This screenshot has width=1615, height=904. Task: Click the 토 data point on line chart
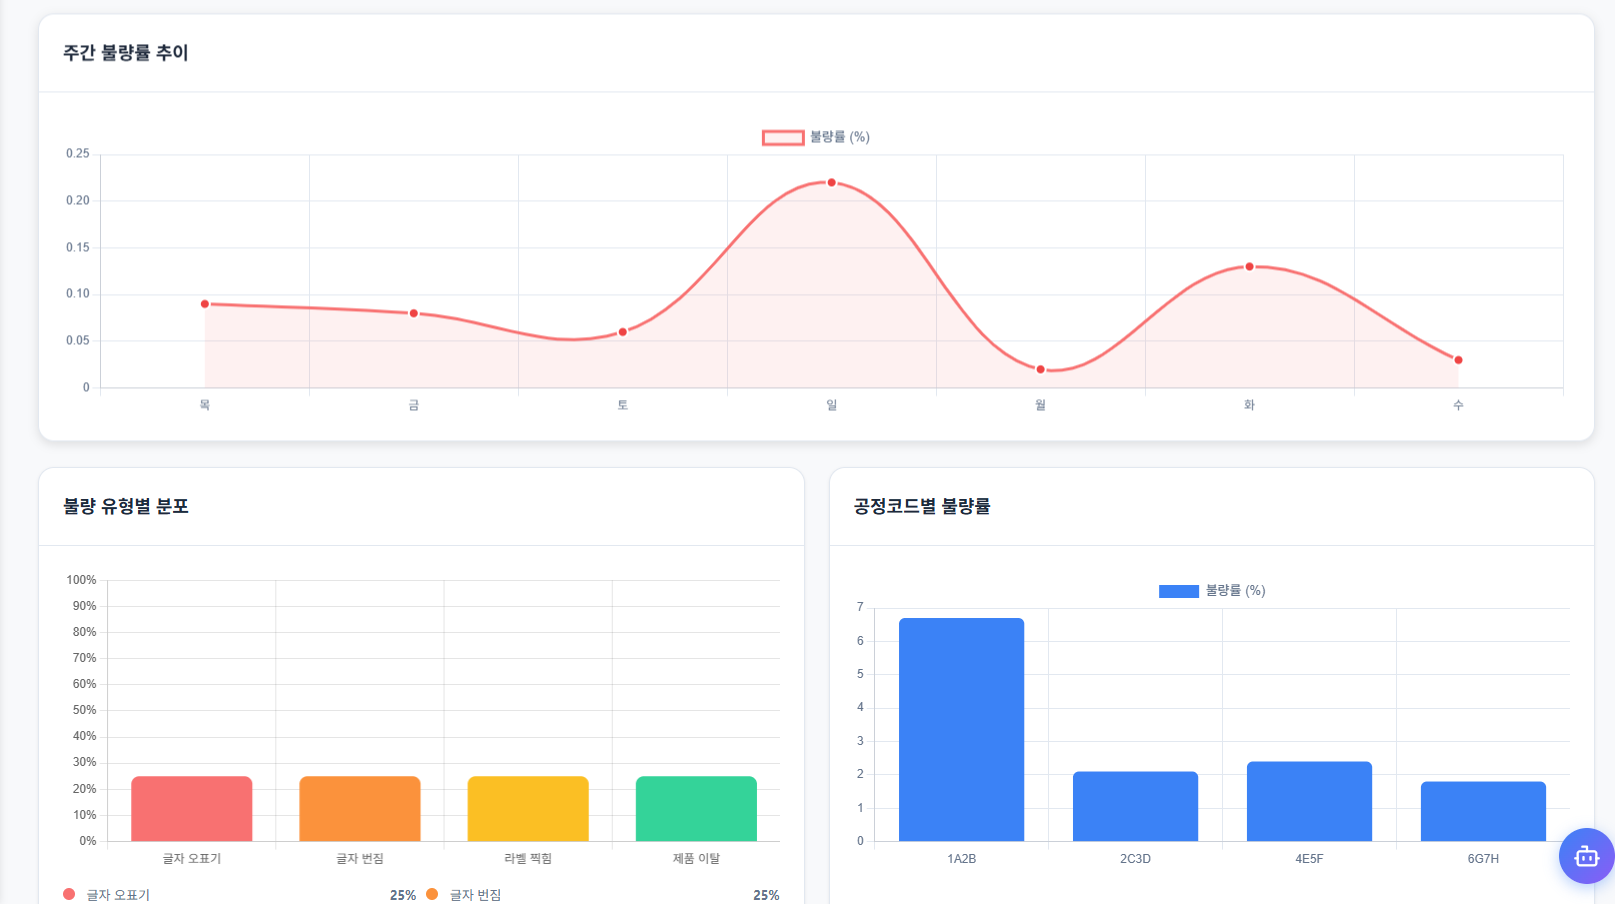(623, 332)
